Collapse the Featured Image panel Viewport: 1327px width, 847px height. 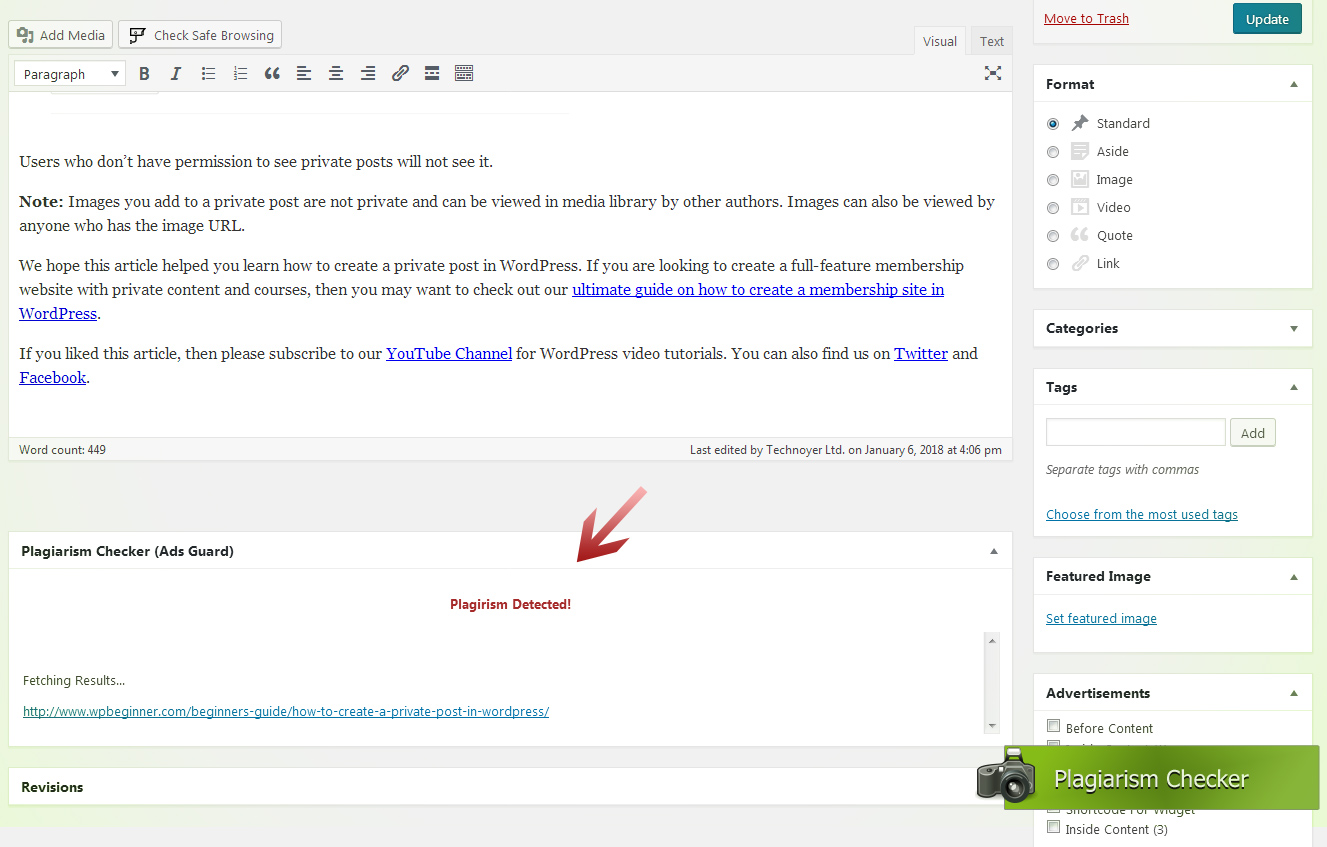(x=1294, y=576)
